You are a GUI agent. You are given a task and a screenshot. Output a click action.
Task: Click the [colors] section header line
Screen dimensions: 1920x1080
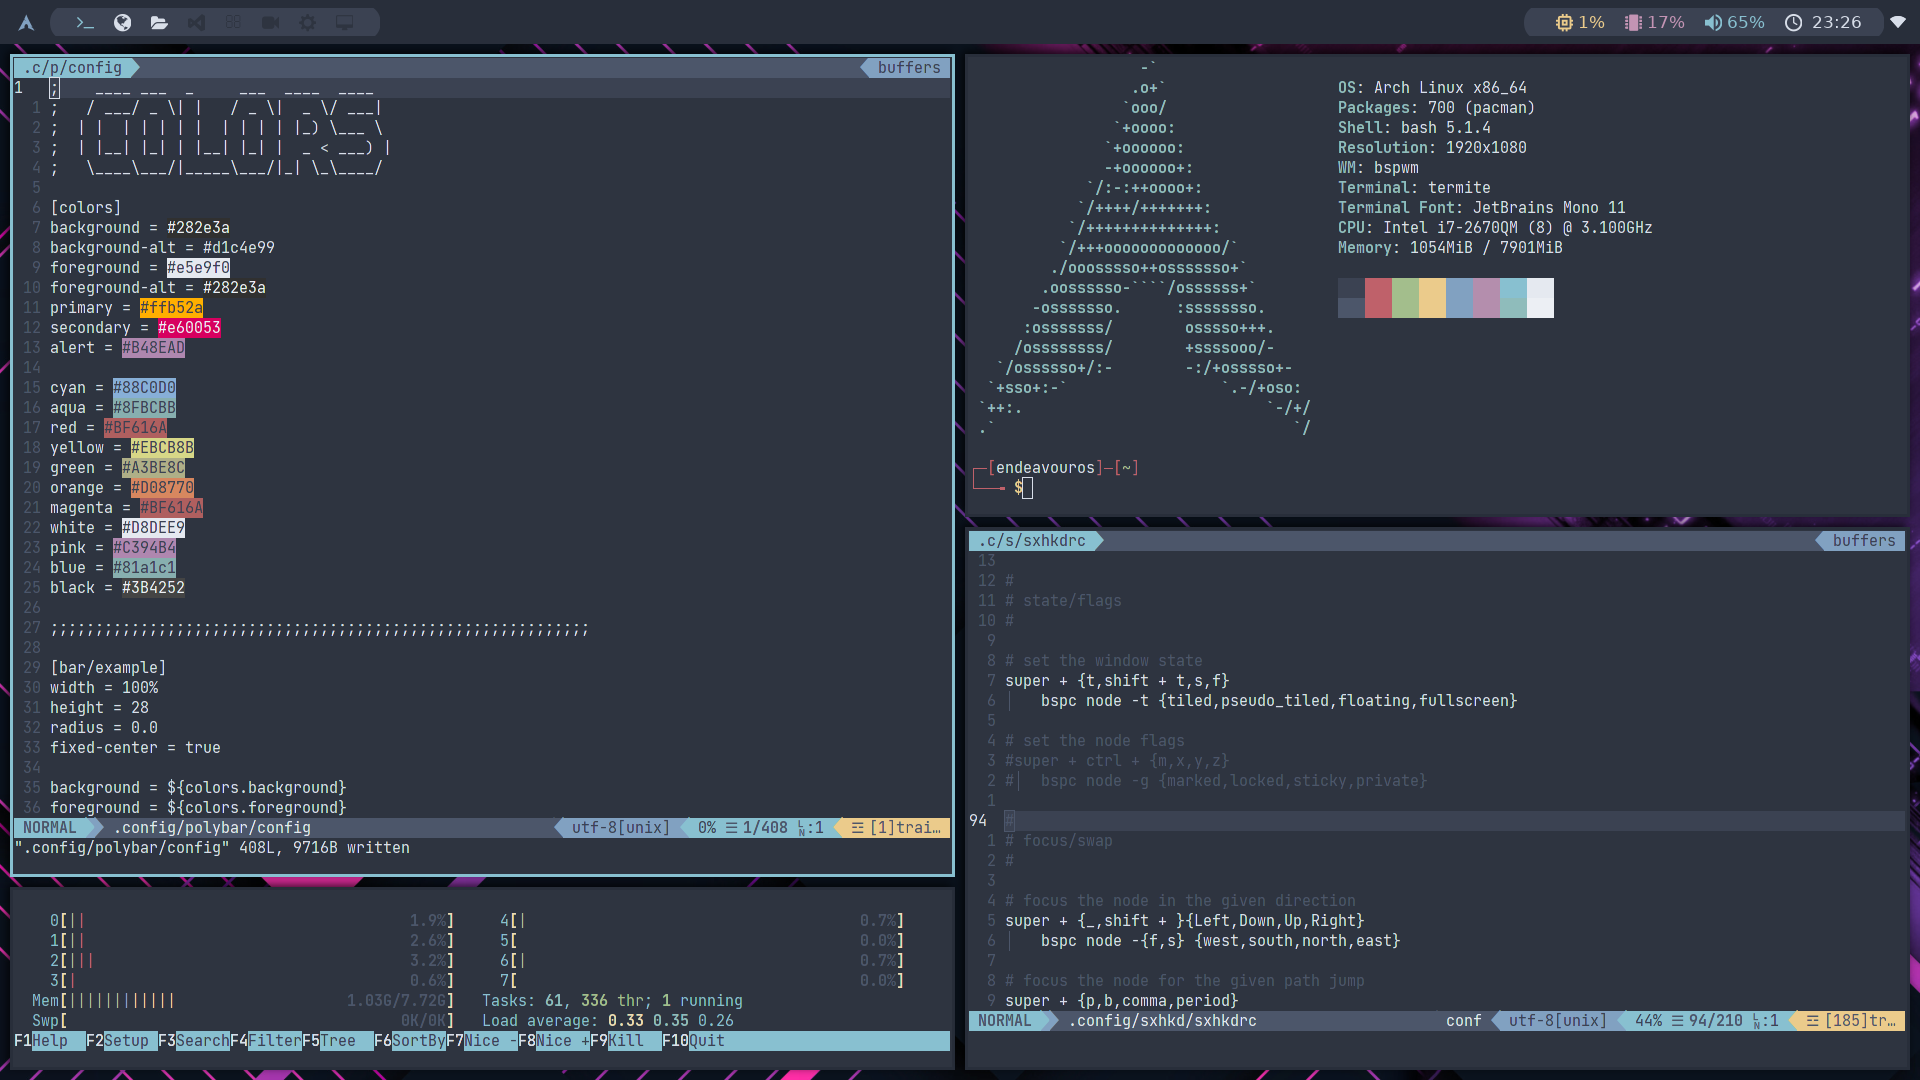(x=86, y=207)
